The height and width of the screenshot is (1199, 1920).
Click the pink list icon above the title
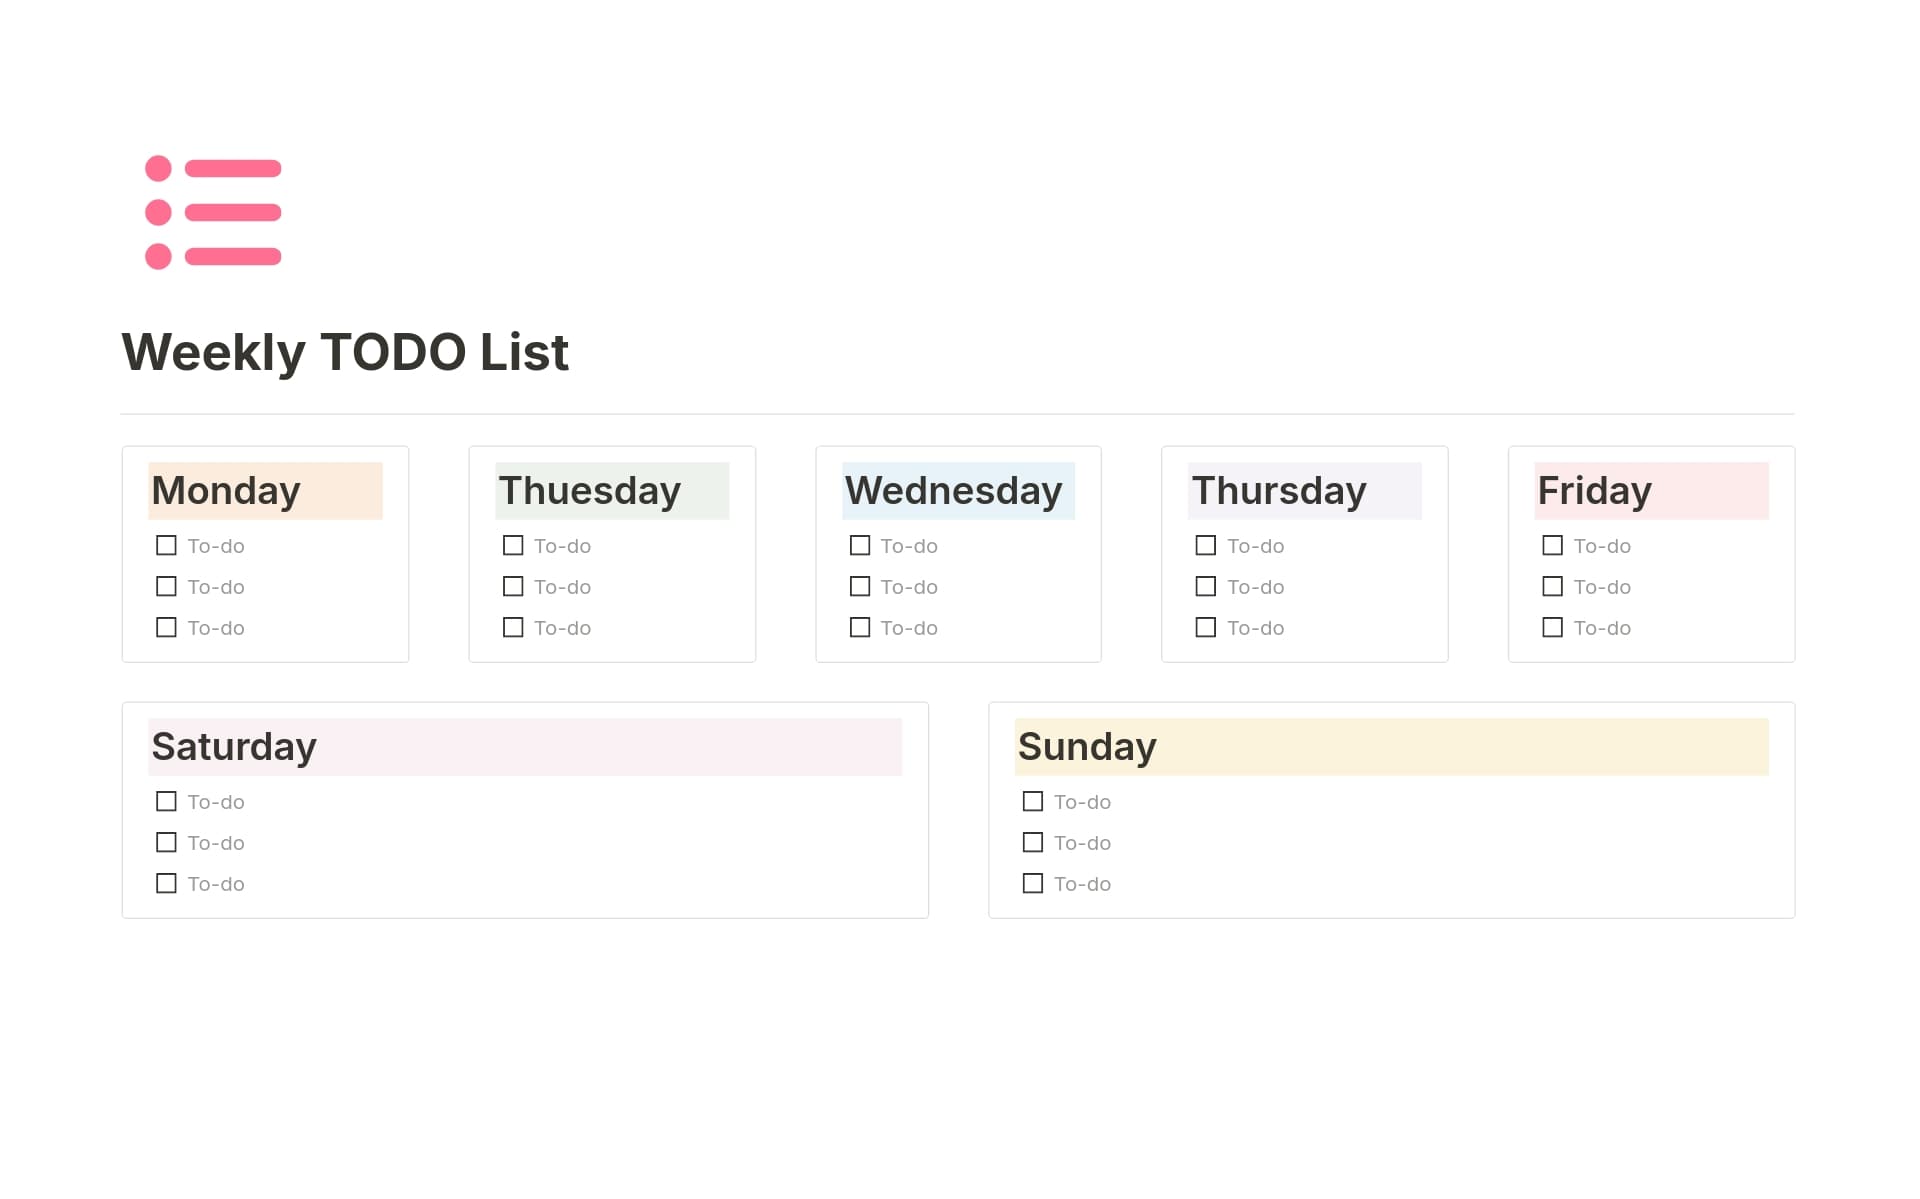point(211,211)
